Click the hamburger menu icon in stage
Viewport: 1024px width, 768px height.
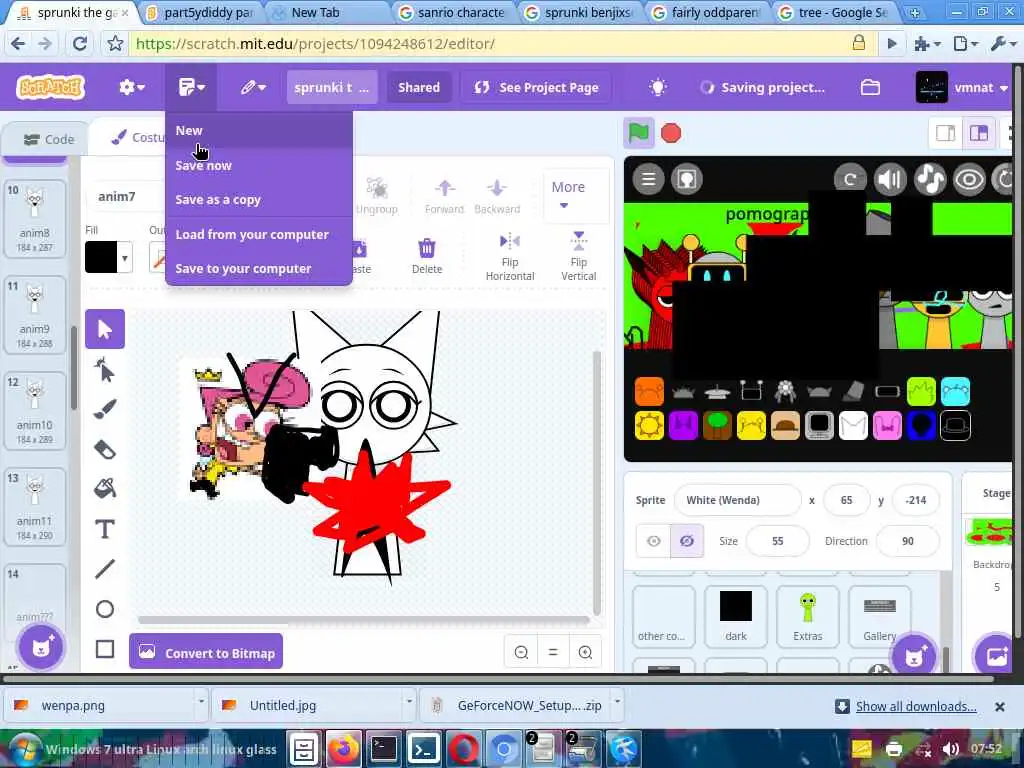click(x=648, y=179)
